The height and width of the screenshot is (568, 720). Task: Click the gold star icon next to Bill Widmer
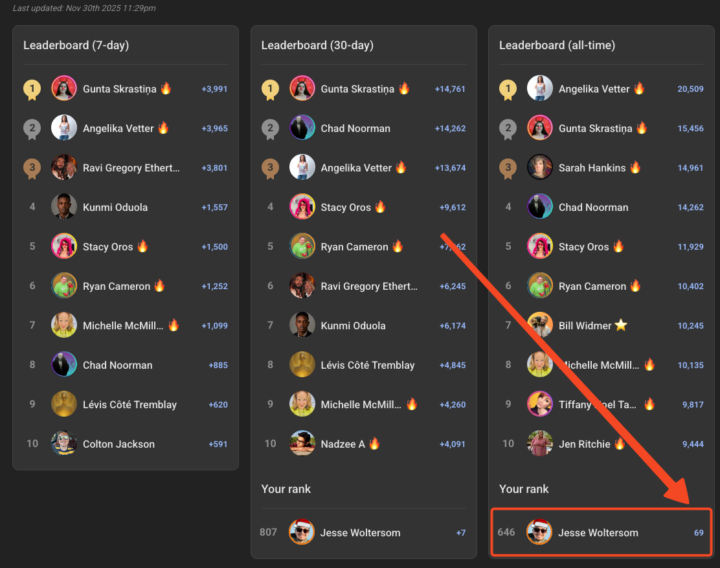click(621, 325)
